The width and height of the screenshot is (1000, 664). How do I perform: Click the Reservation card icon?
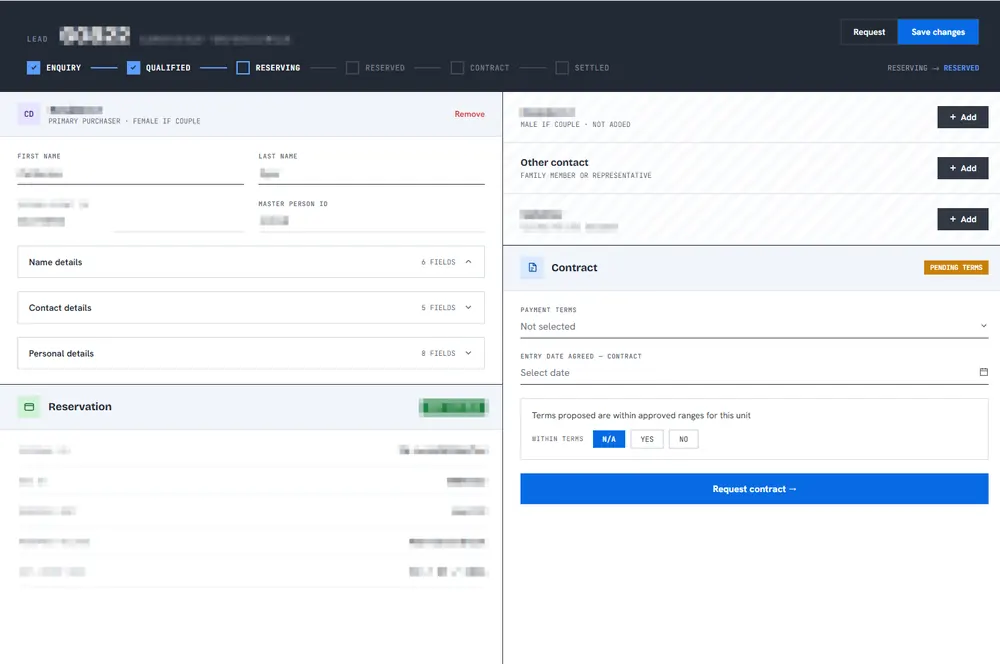click(29, 407)
